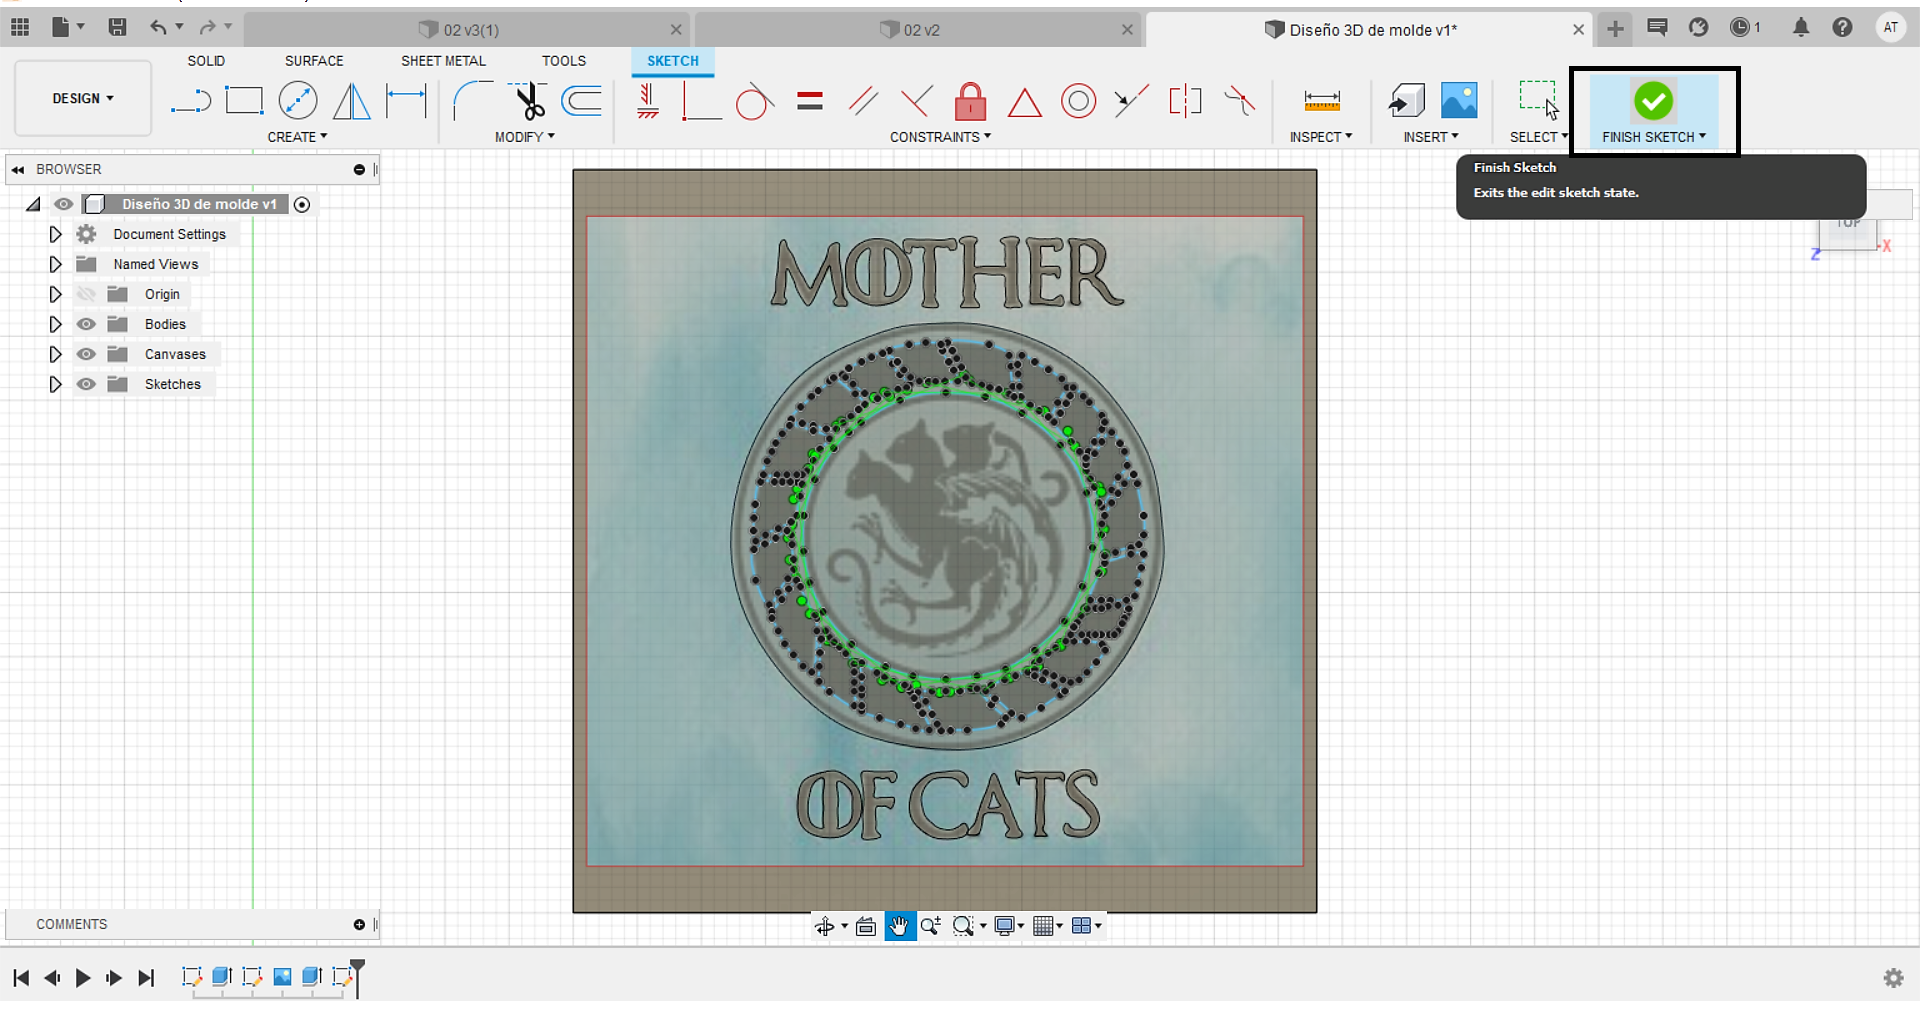1920x1032 pixels.
Task: Expand the Canvases node
Action: tap(55, 354)
